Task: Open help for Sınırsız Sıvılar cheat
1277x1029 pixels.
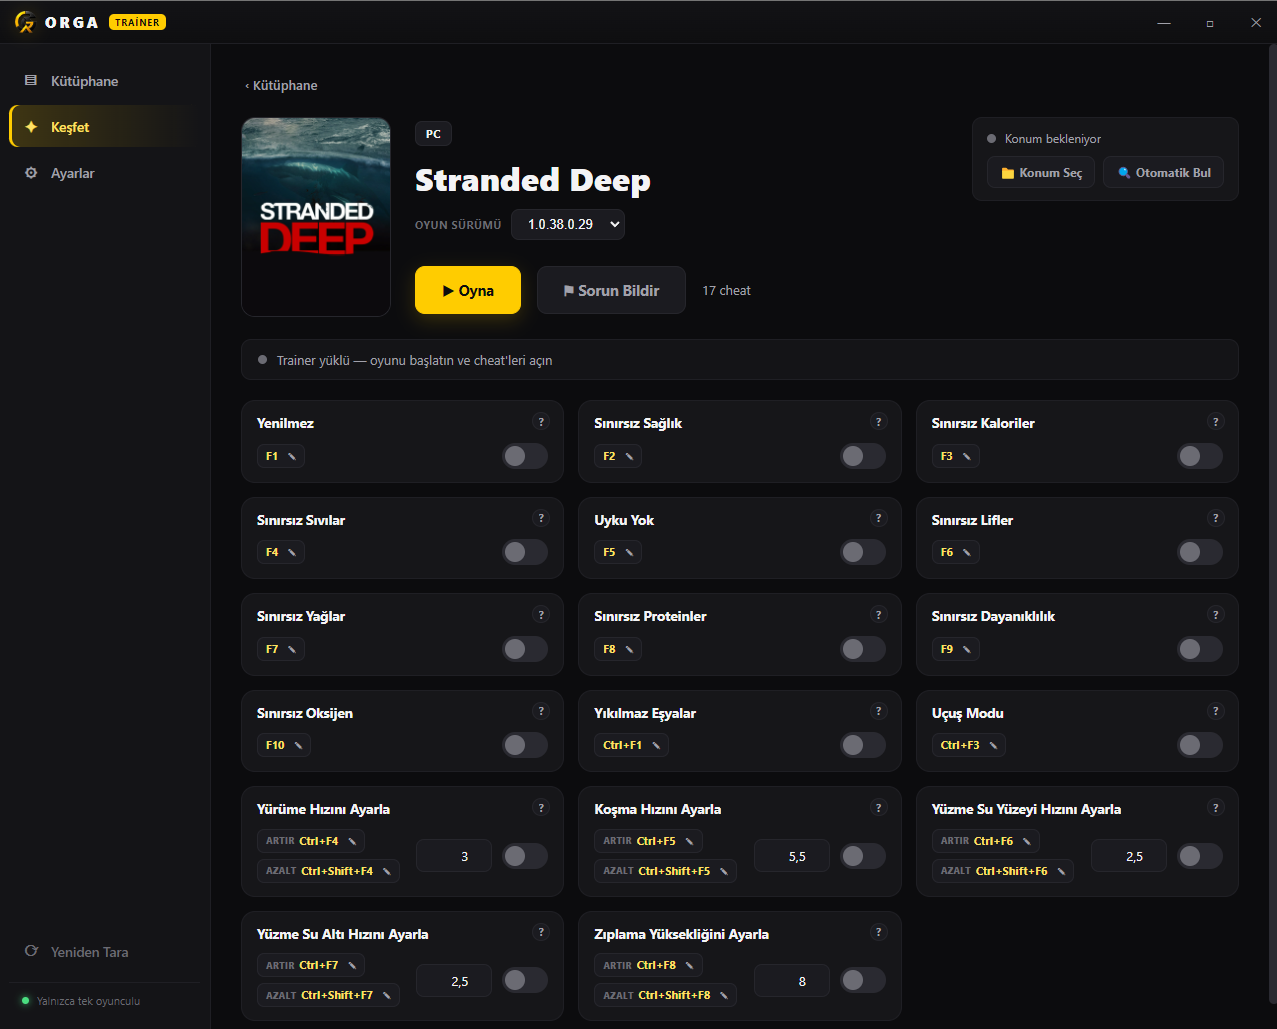Action: [x=541, y=518]
